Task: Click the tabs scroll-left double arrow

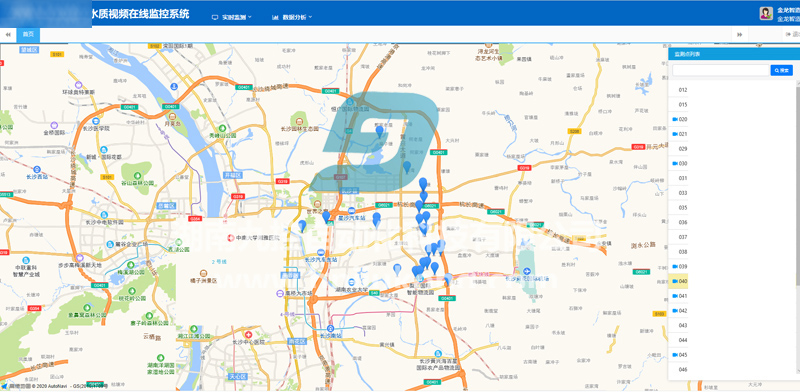Action: point(8,34)
